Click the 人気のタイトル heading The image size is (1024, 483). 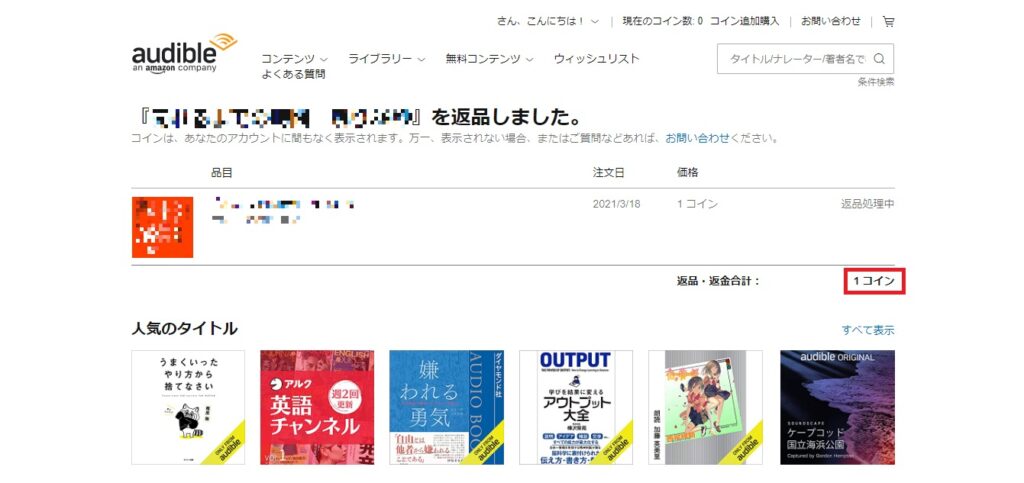184,329
